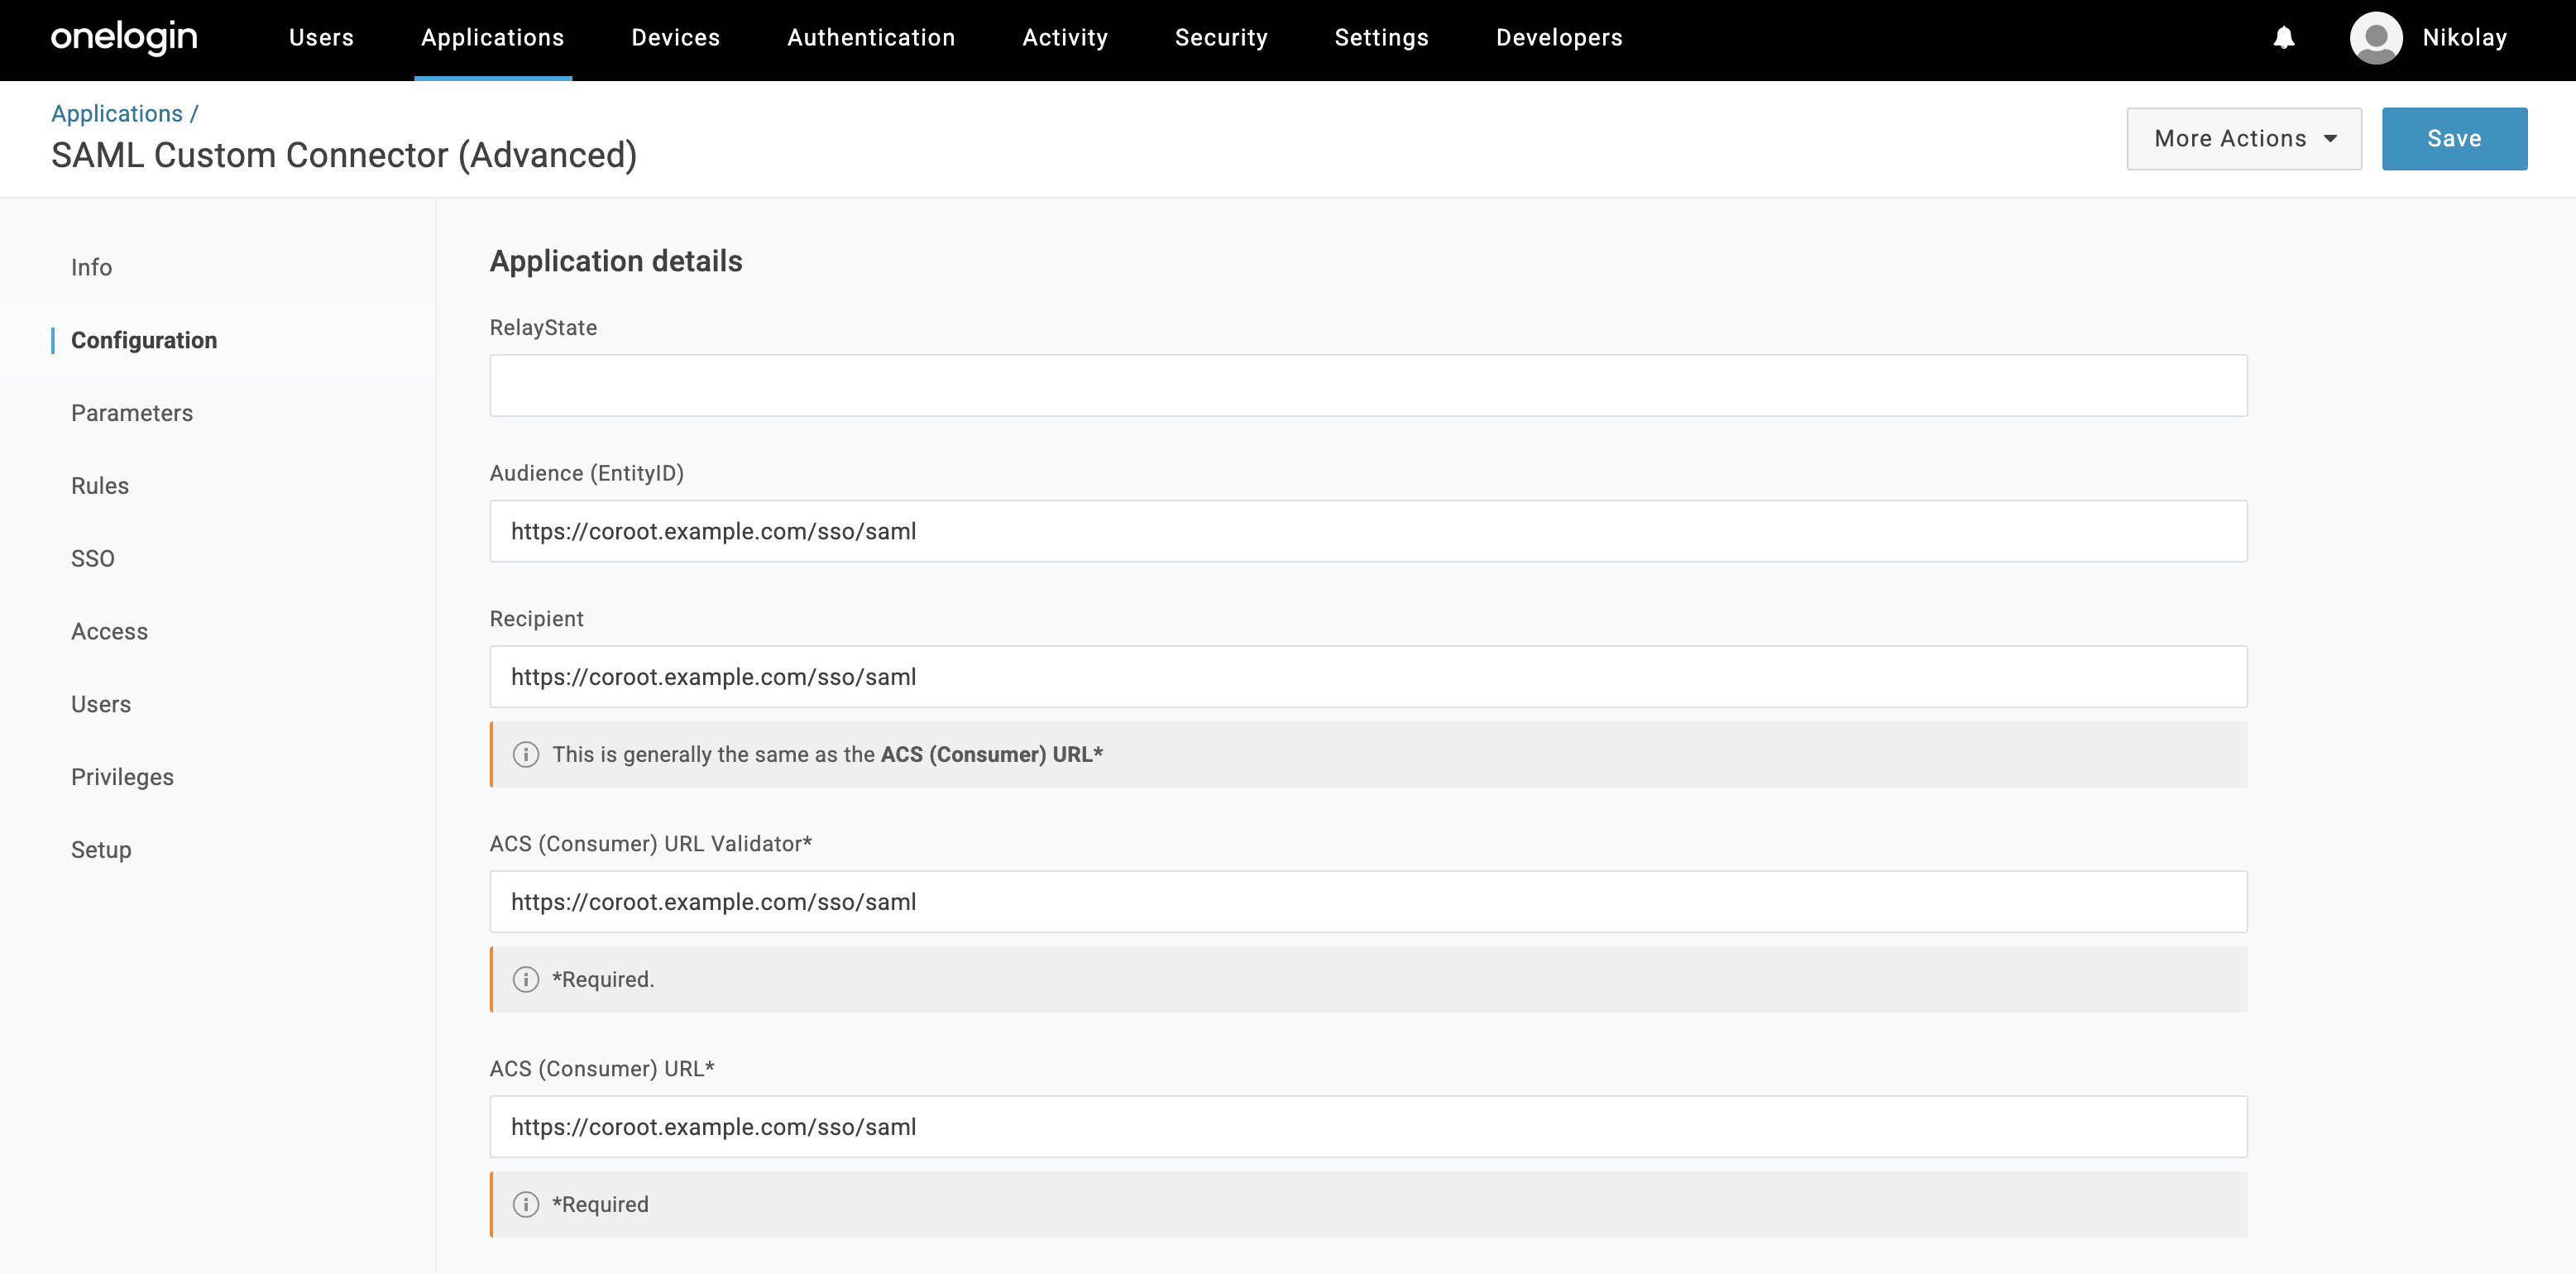Click the user avatar icon

click(x=2376, y=38)
